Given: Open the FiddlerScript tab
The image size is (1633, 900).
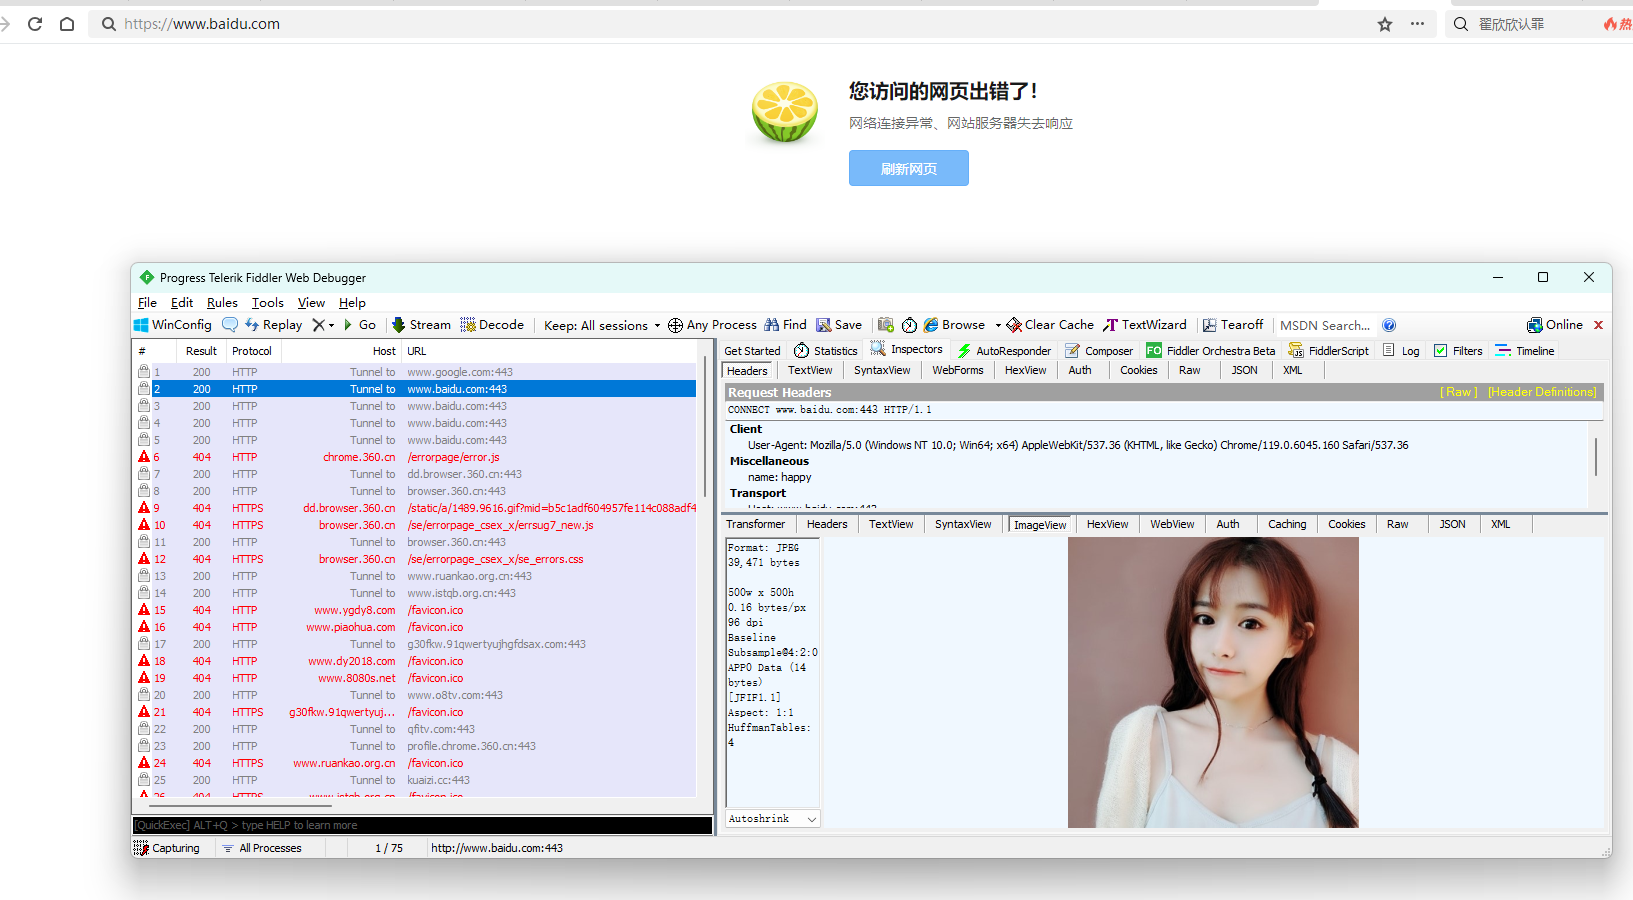Looking at the screenshot, I should (x=1329, y=351).
